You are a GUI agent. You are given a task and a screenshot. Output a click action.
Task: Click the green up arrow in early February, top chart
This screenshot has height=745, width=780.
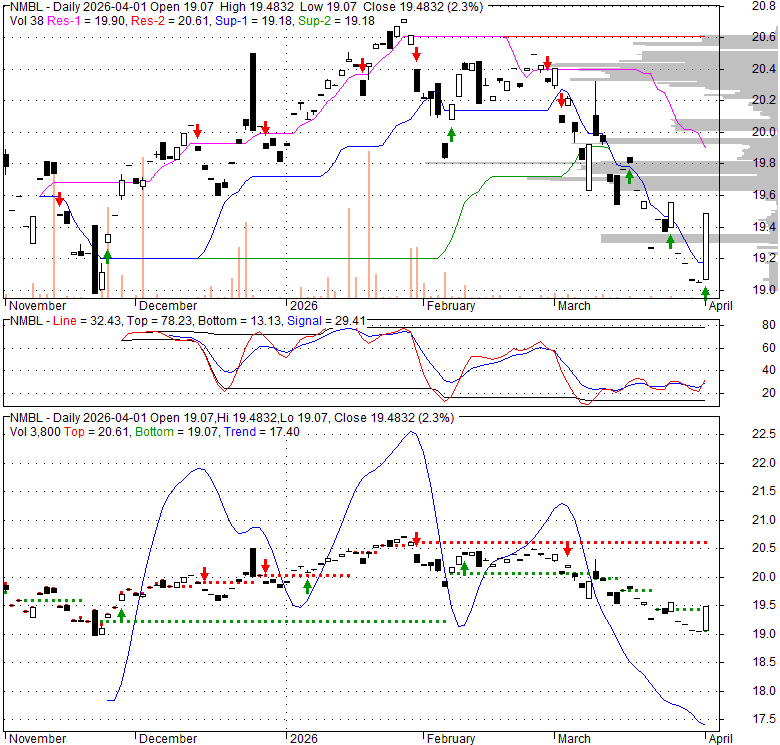click(x=451, y=133)
